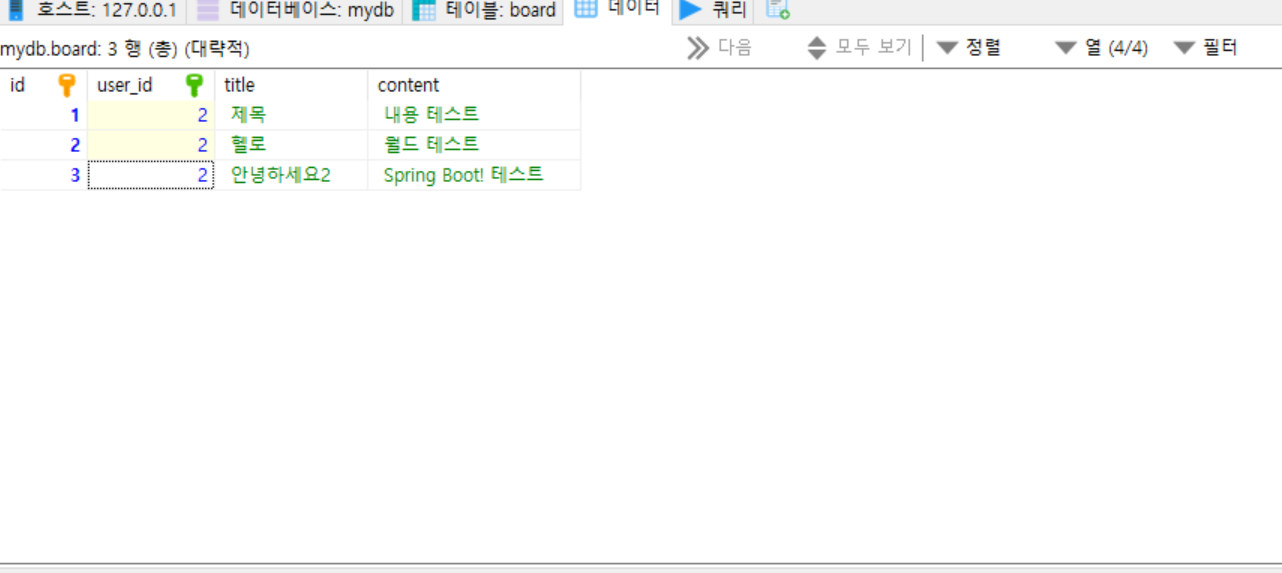This screenshot has height=573, width=1282.
Task: Click the content column header
Action: [x=474, y=85]
